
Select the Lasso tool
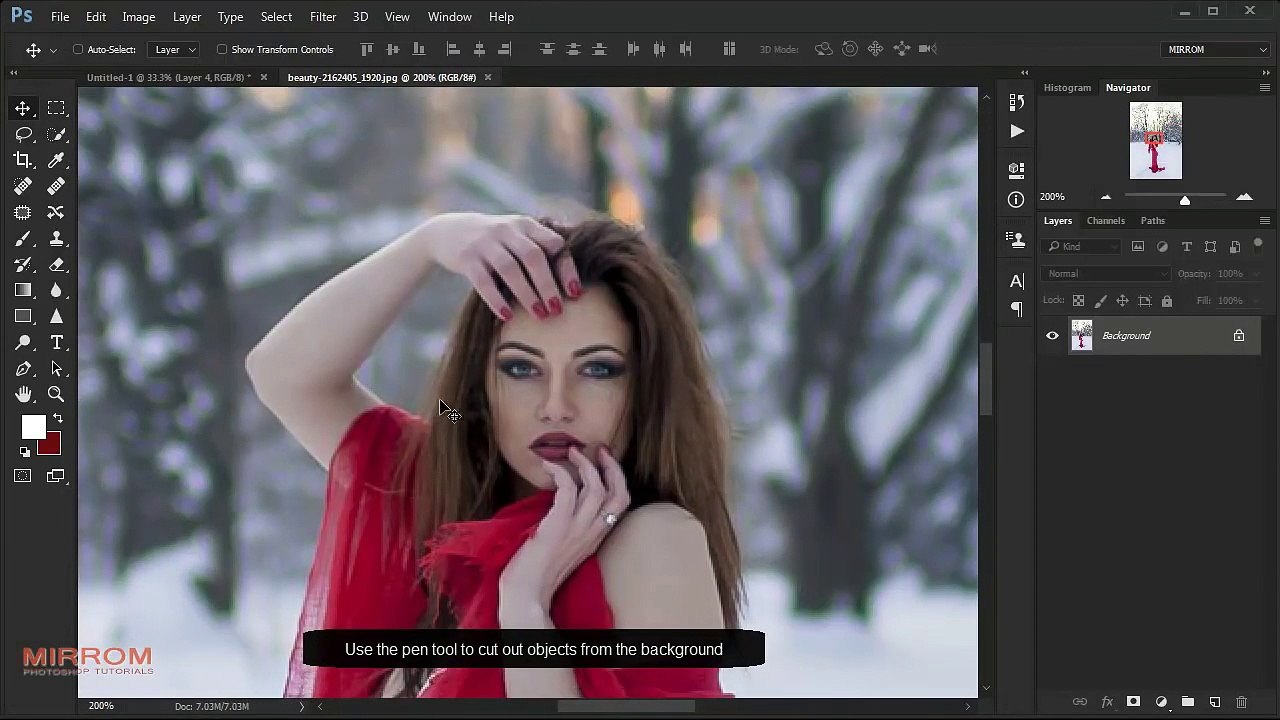[23, 134]
